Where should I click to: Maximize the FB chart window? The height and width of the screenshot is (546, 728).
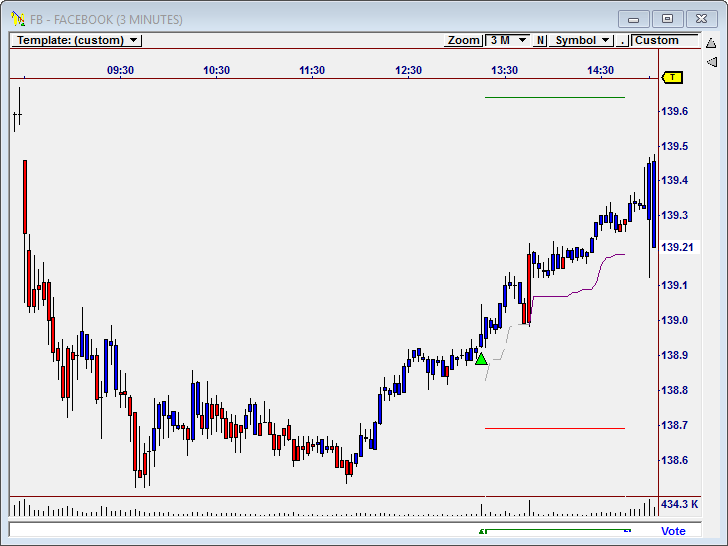coord(667,19)
